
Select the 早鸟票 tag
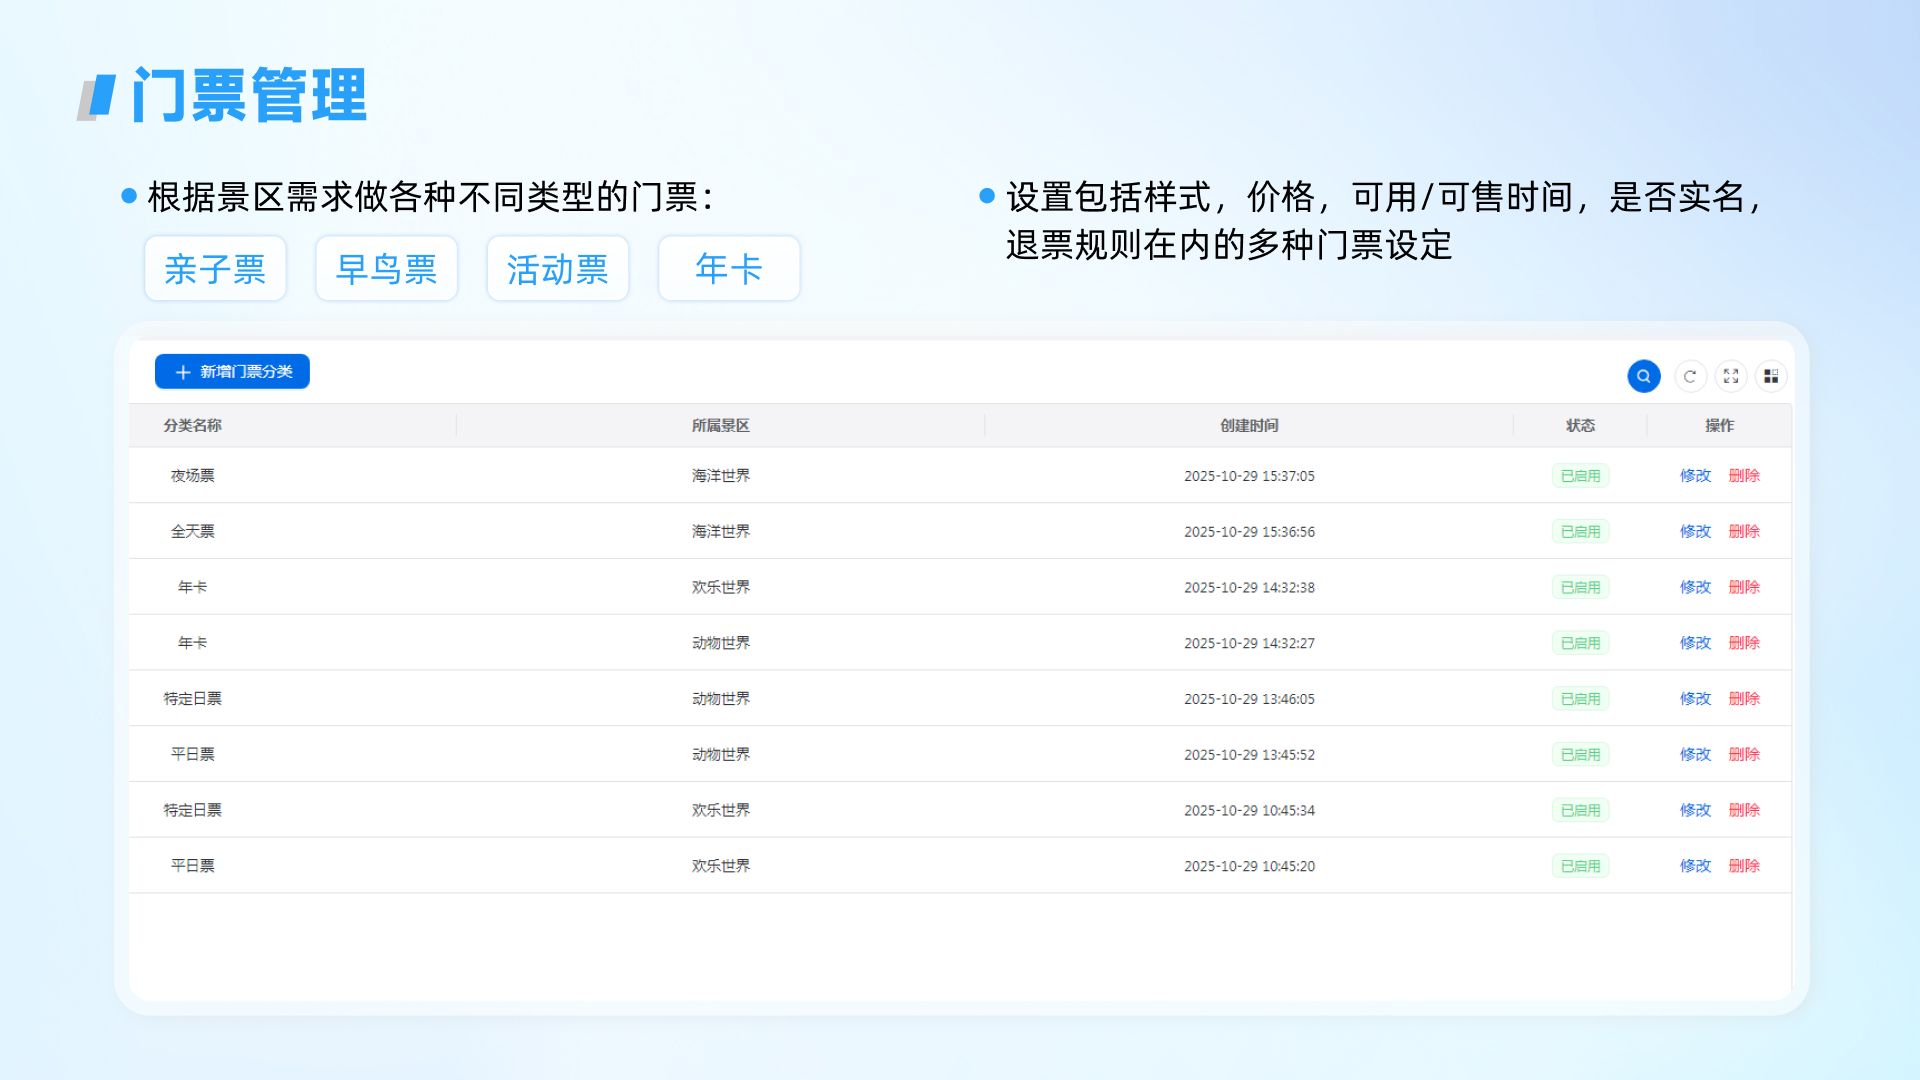(x=386, y=269)
